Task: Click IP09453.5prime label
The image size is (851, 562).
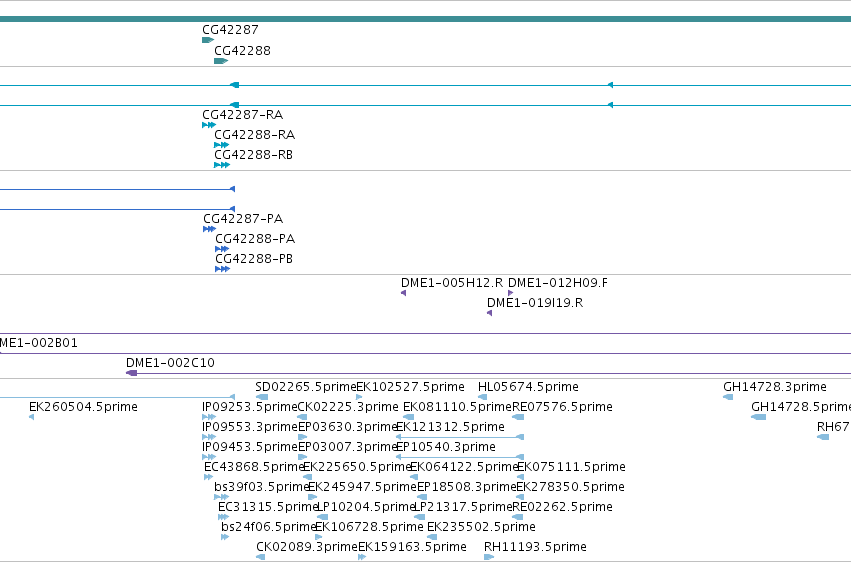Action: pos(250,447)
